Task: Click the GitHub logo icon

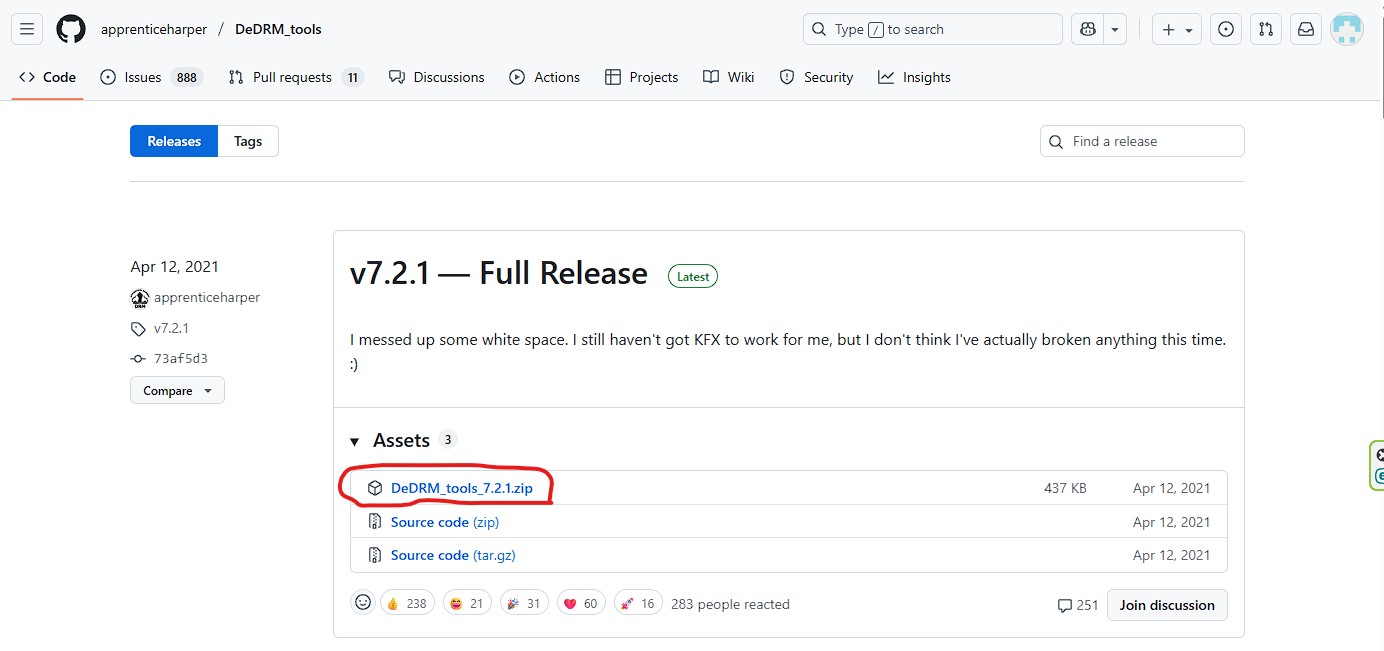Action: tap(71, 30)
